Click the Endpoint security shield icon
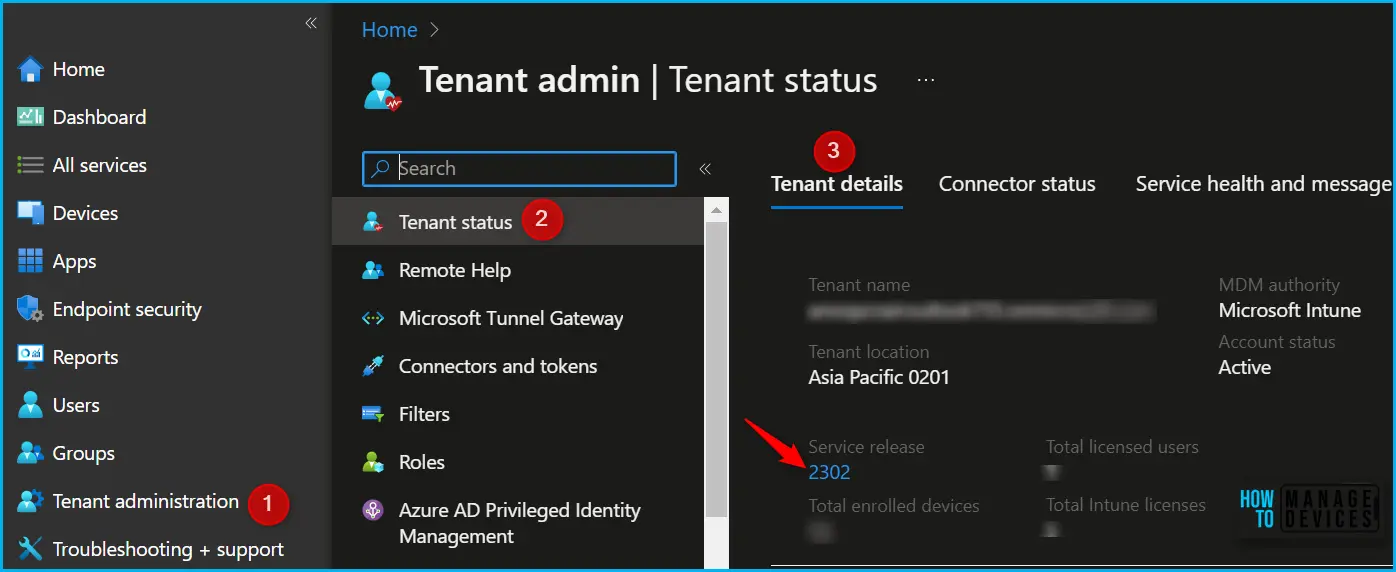The image size is (1396, 572). point(30,309)
